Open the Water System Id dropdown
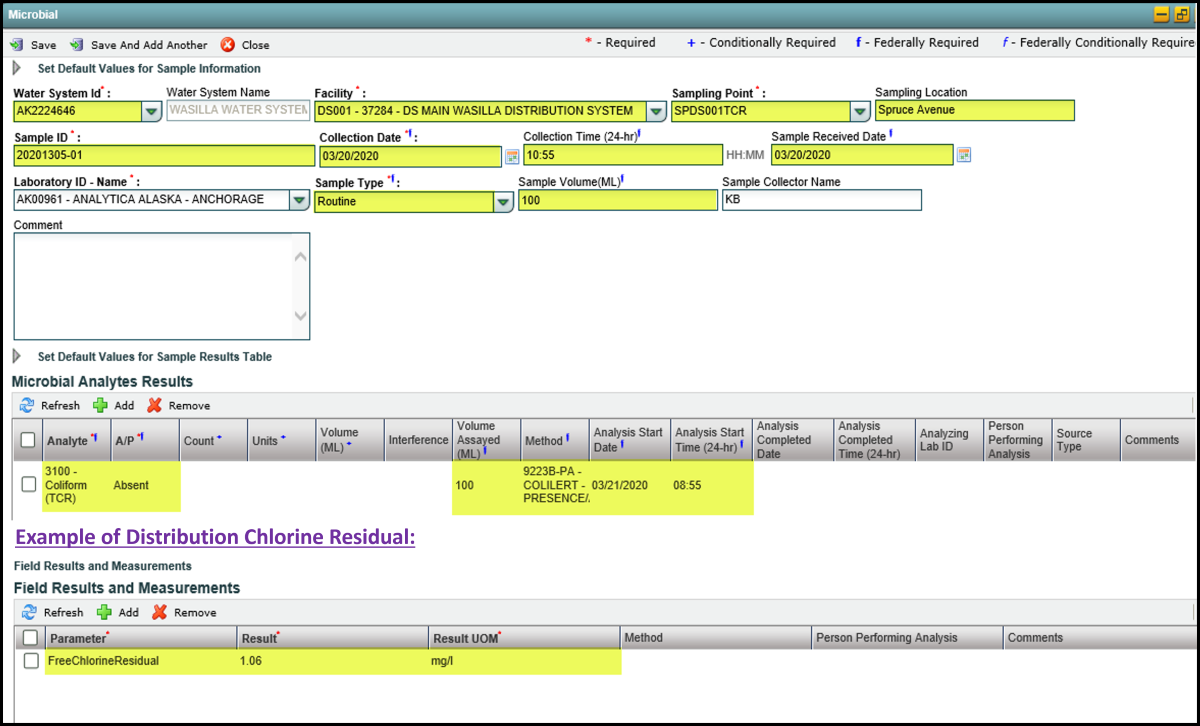 point(151,111)
